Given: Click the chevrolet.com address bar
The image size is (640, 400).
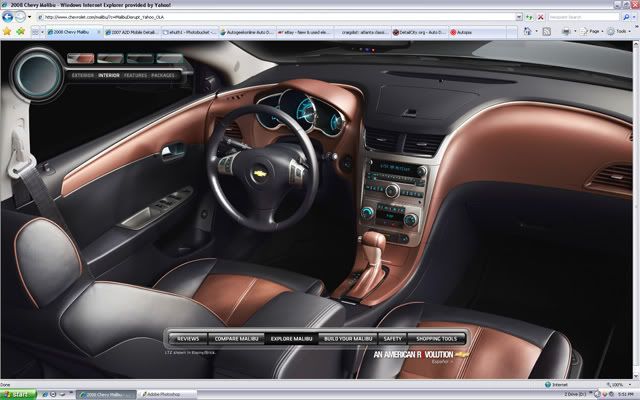Looking at the screenshot, I should click(x=276, y=17).
